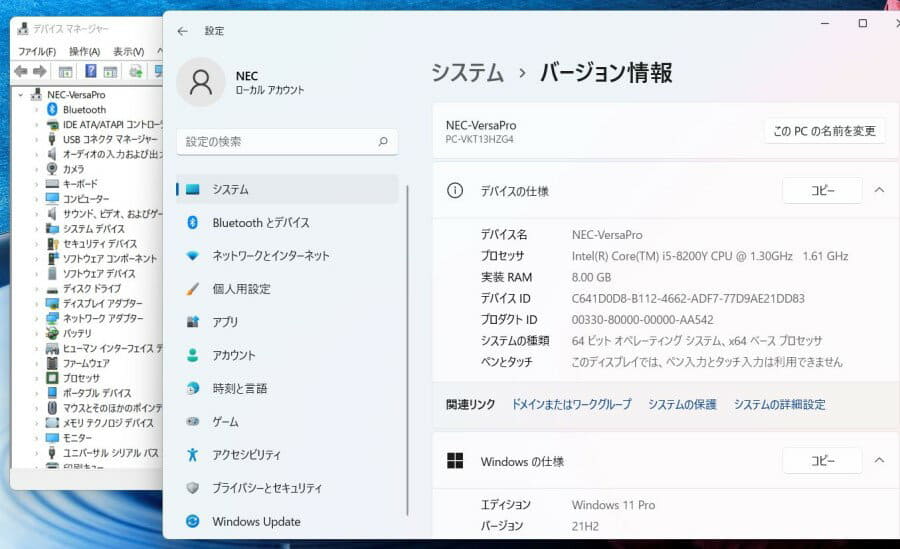Select the バッテリ icon in Device Manager tree
Screen dimensions: 900x549
[x=52, y=333]
